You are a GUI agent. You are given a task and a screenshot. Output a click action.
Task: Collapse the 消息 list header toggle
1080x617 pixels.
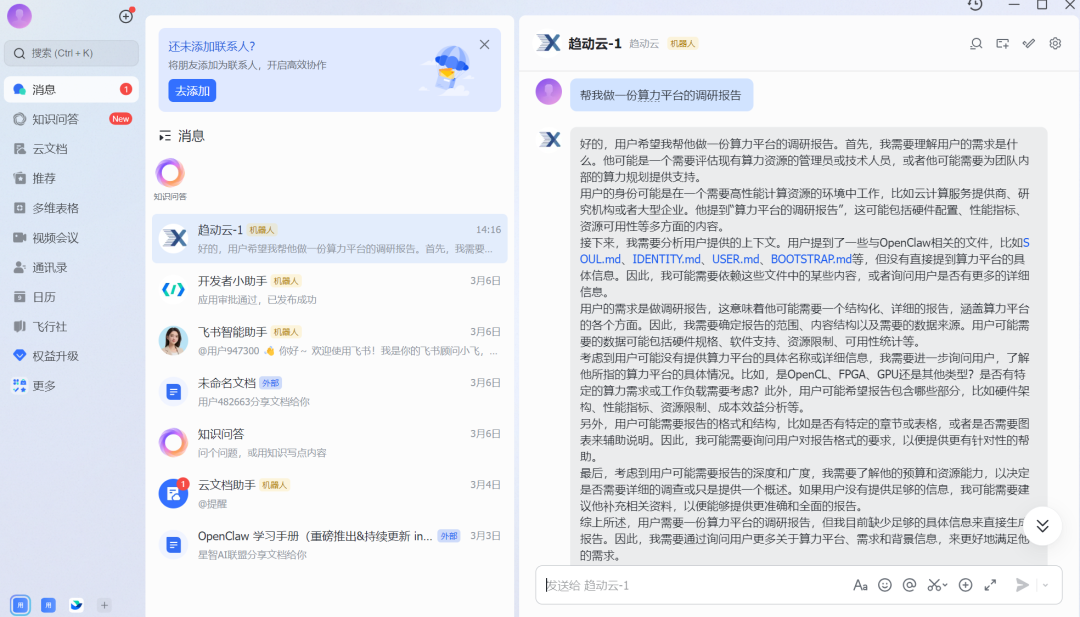coord(165,136)
